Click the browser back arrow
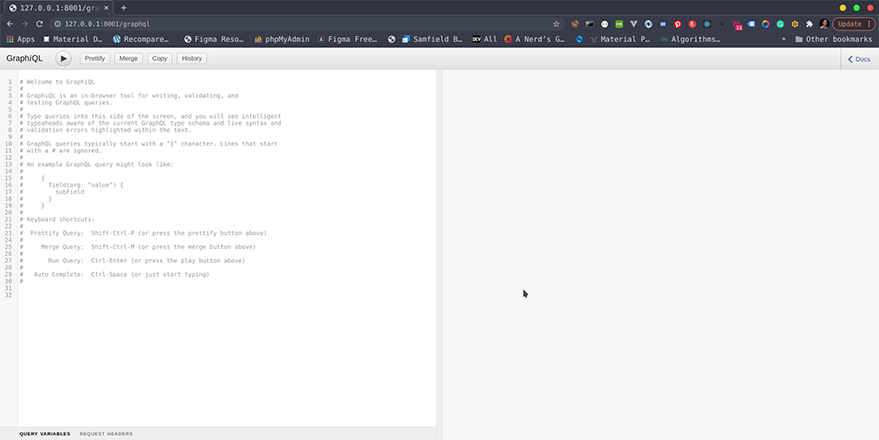 tap(10, 24)
